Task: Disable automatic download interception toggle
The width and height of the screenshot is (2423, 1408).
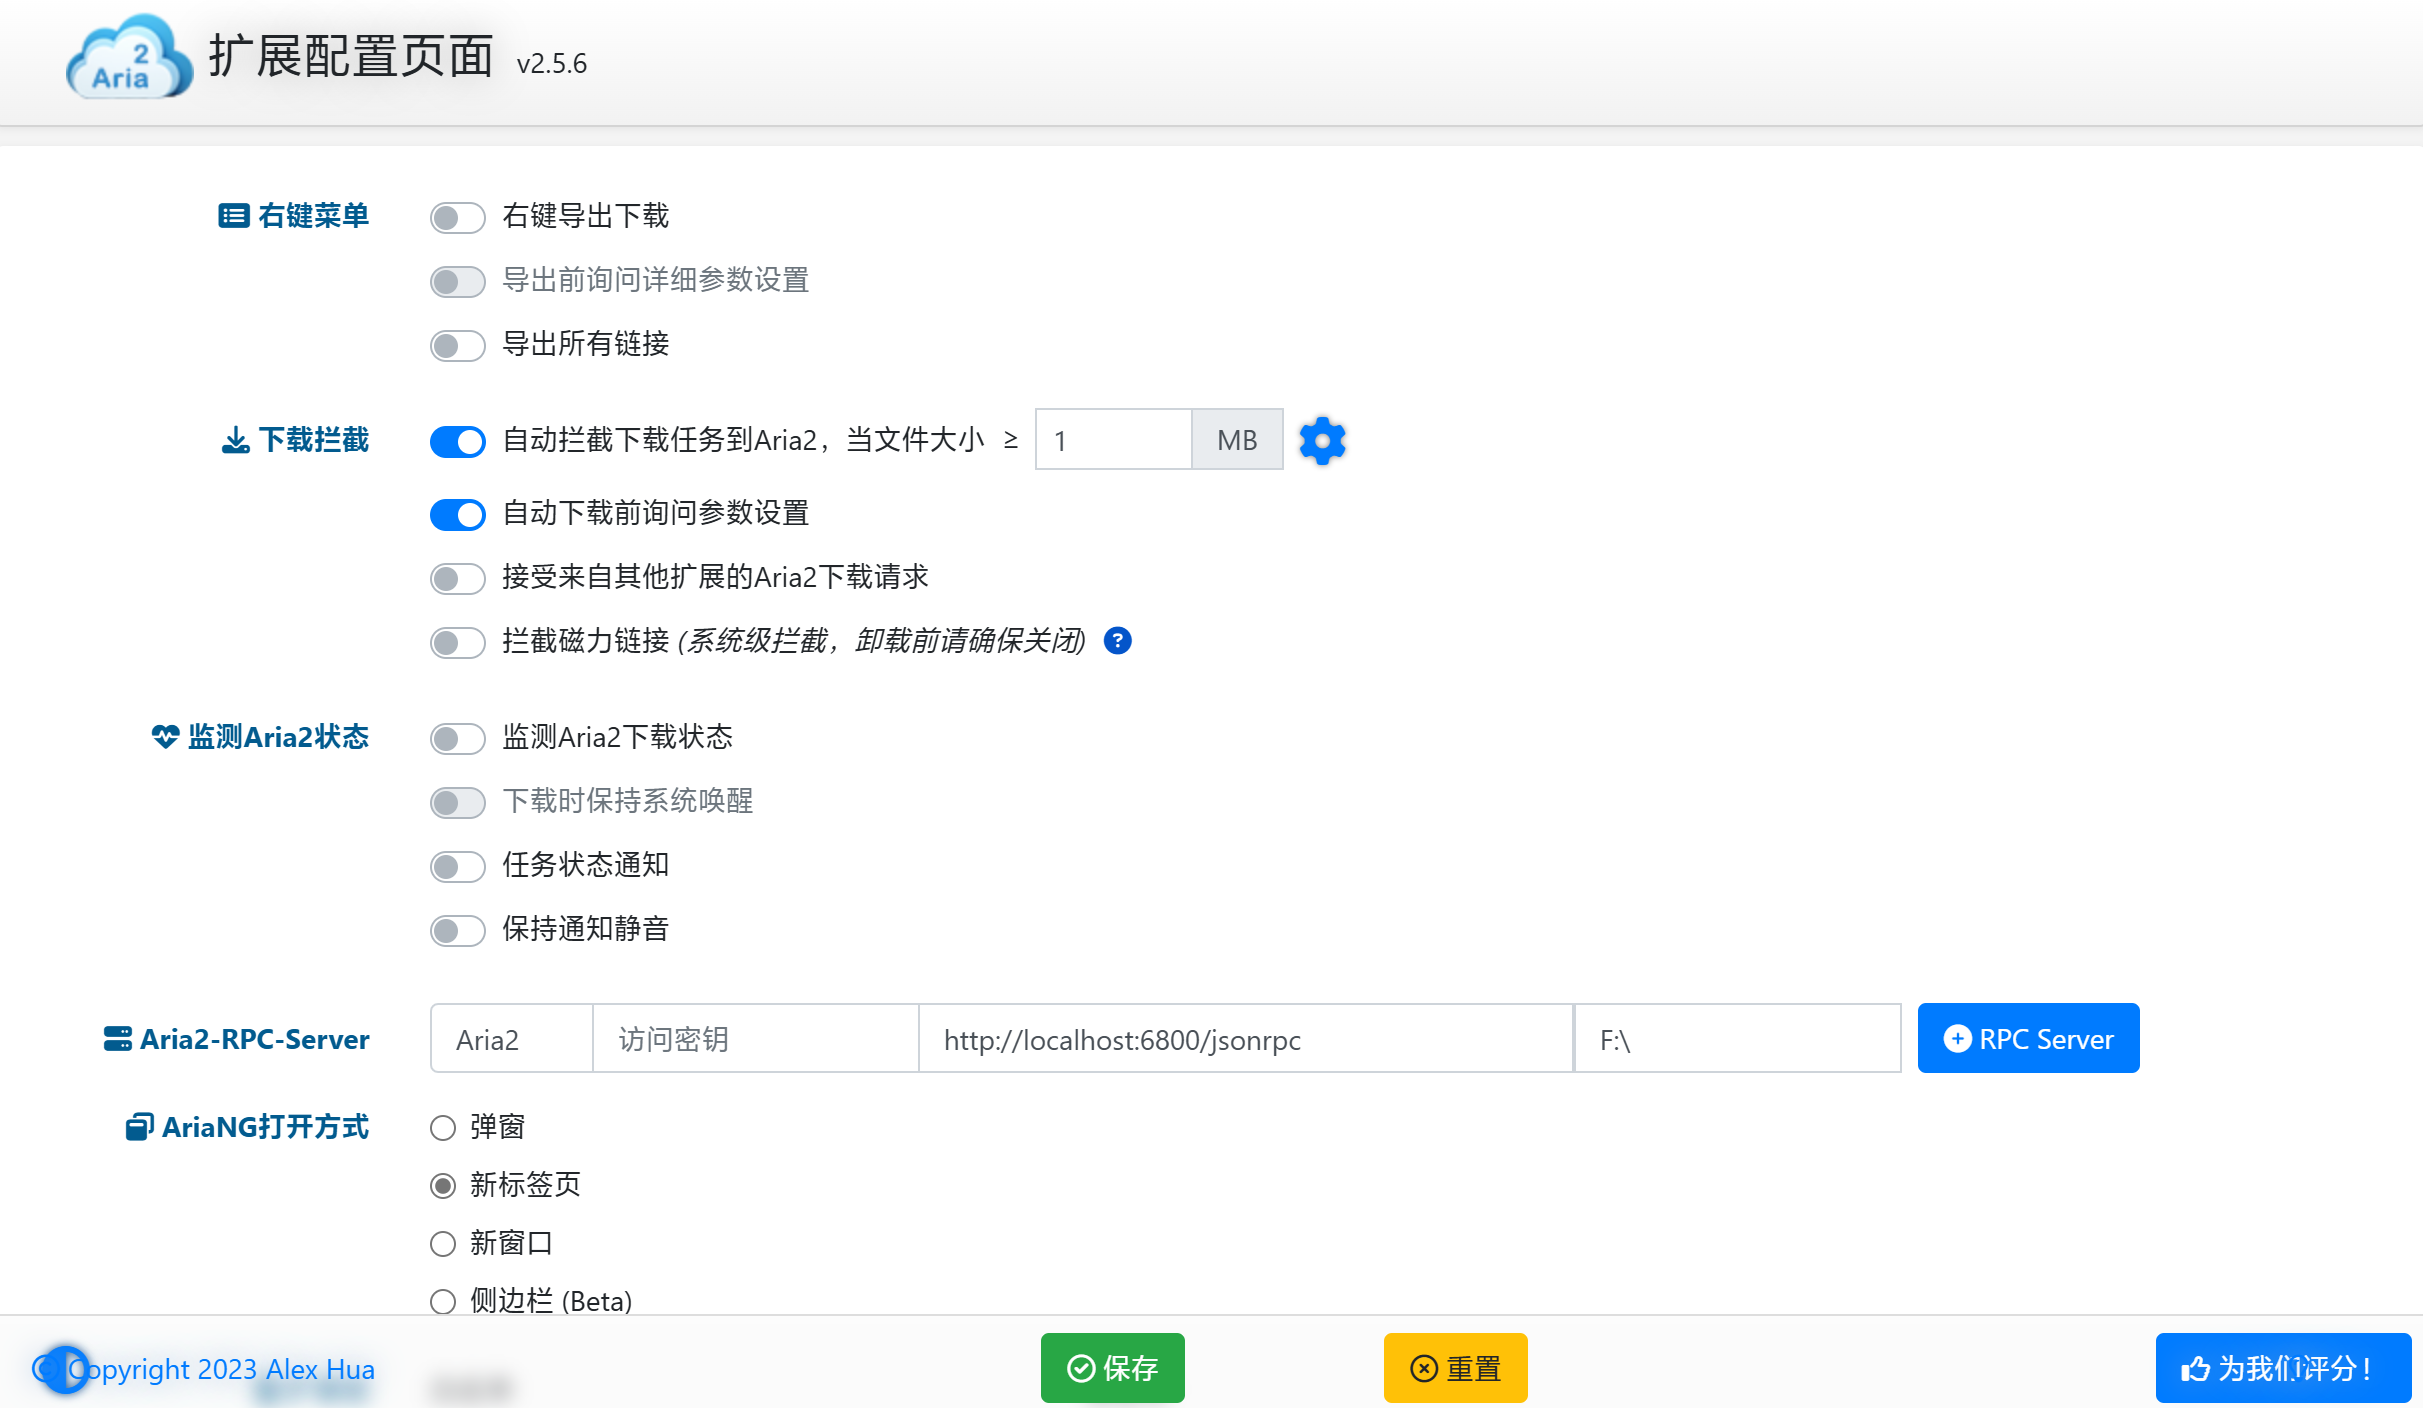Action: (x=457, y=441)
